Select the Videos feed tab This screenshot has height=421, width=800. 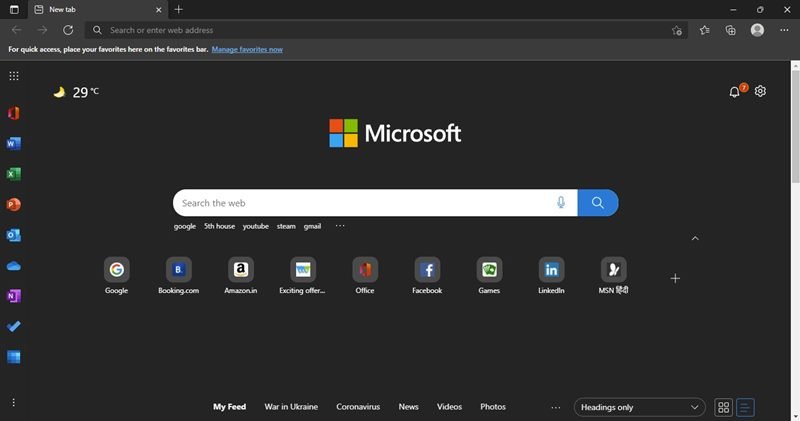[x=449, y=407]
